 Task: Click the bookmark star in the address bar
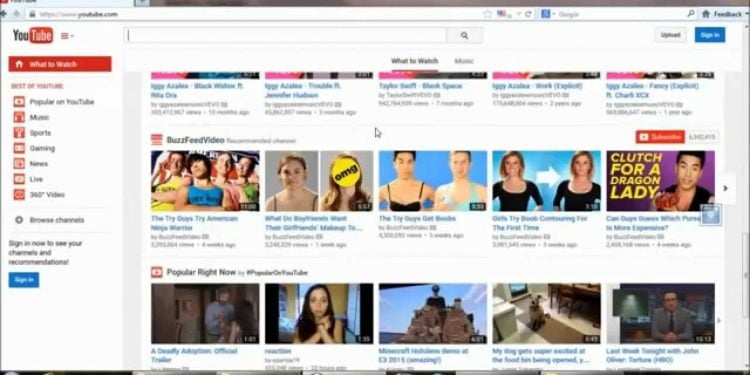(x=487, y=14)
